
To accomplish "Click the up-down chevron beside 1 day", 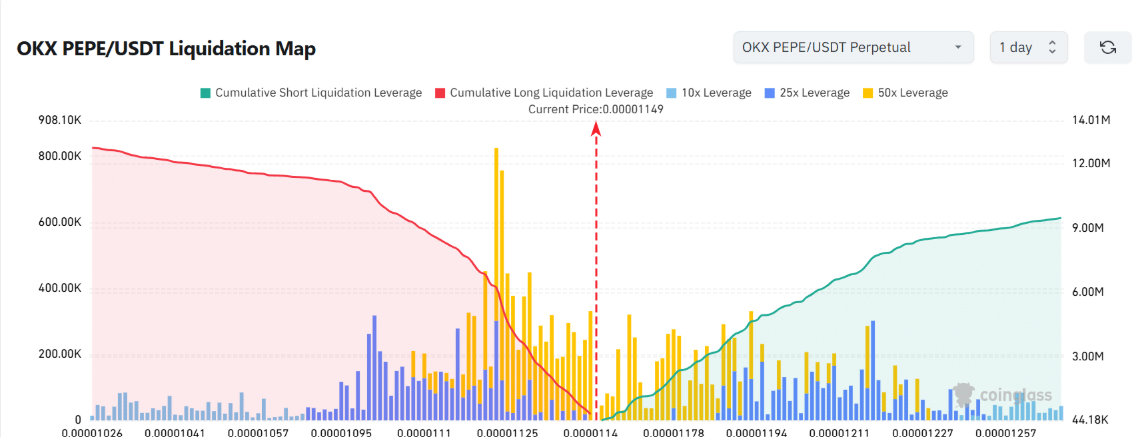I will (1052, 47).
